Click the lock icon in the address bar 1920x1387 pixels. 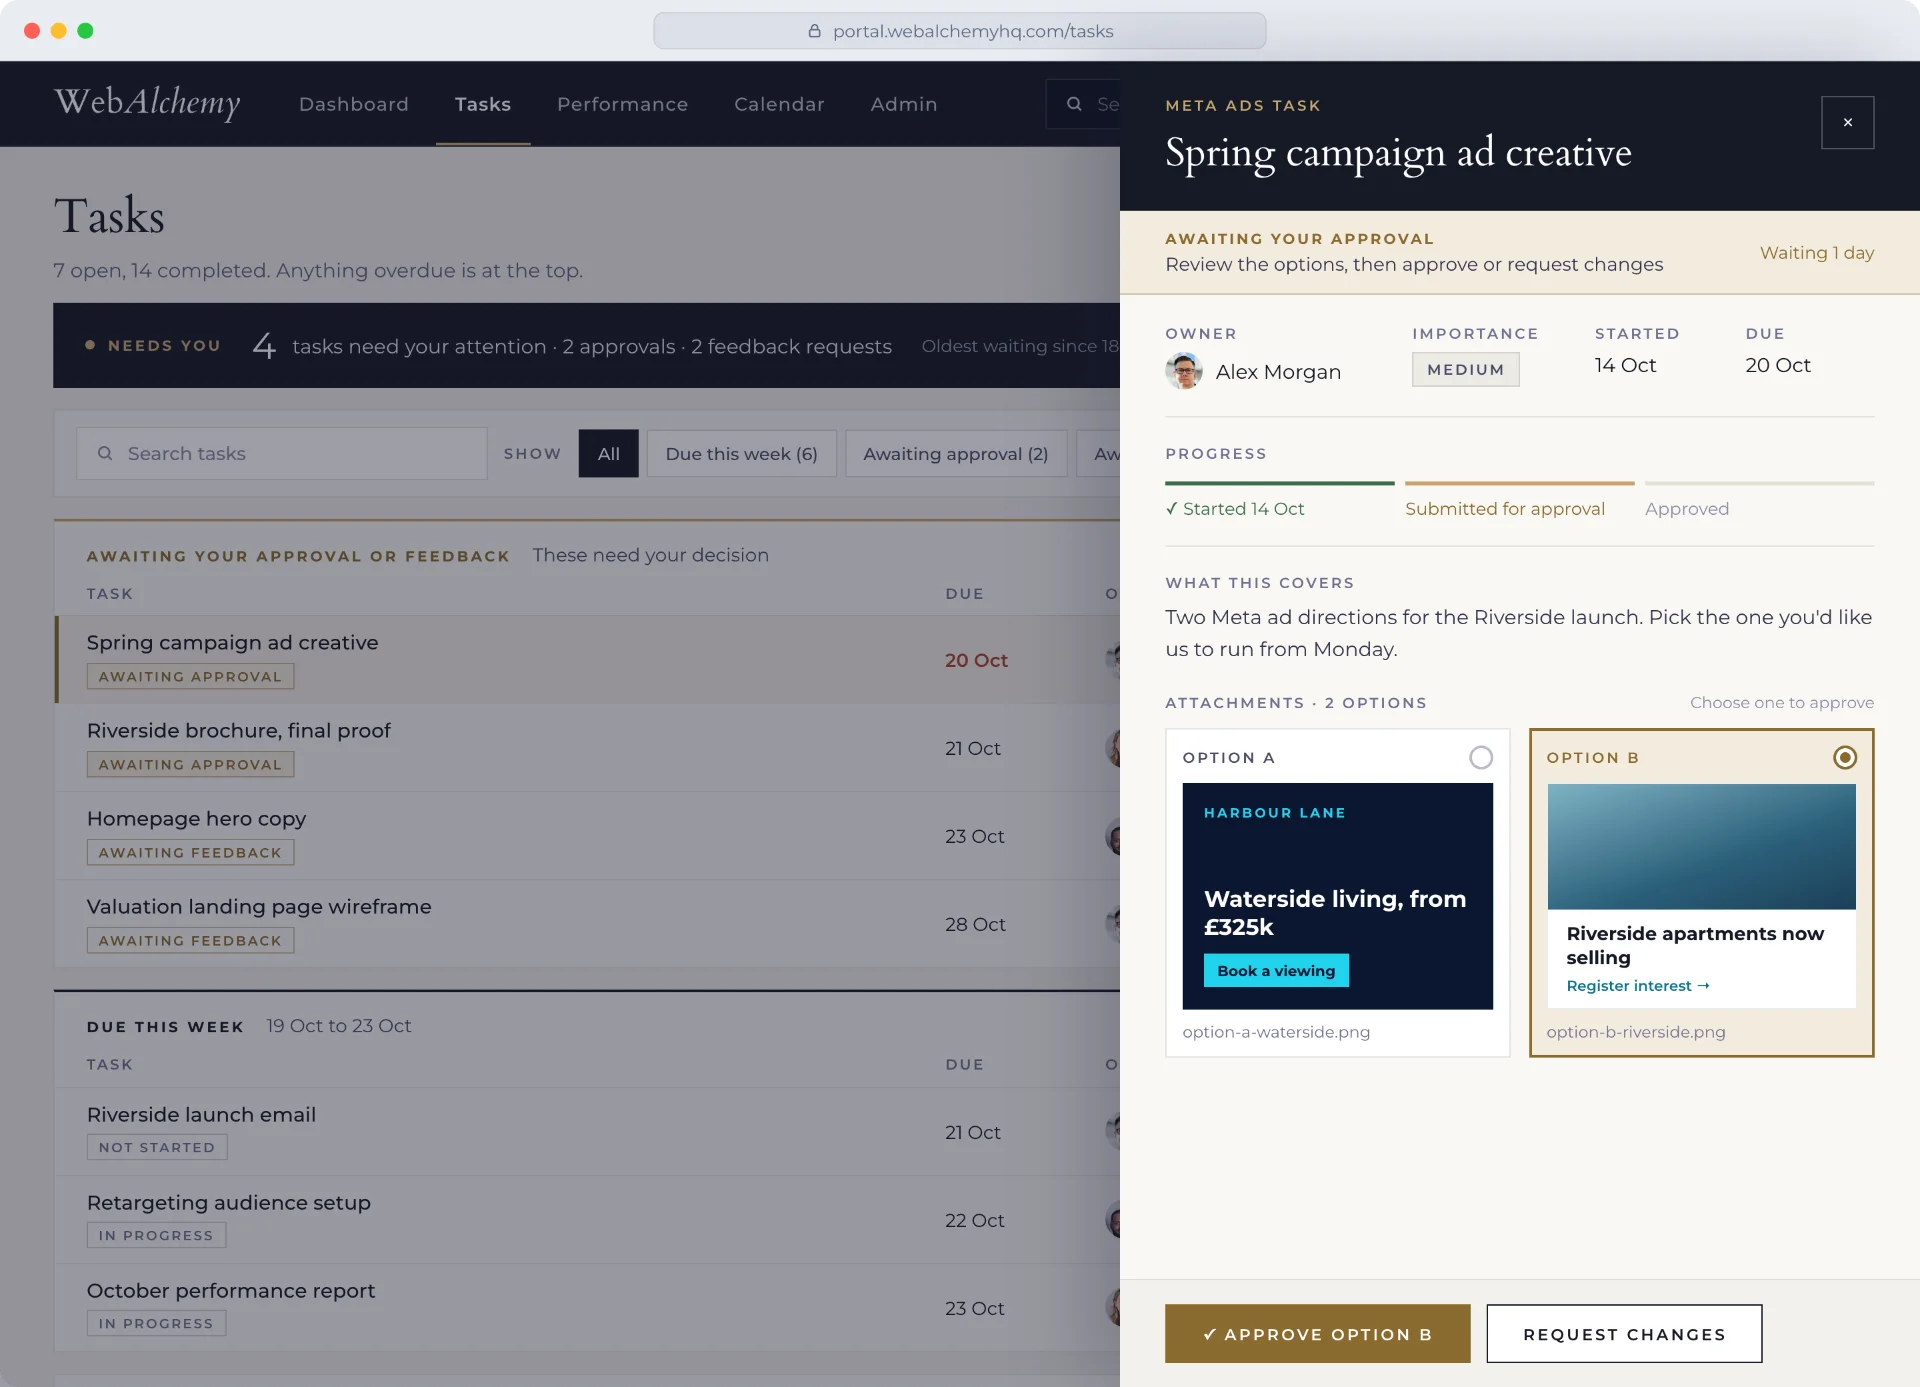click(x=814, y=31)
